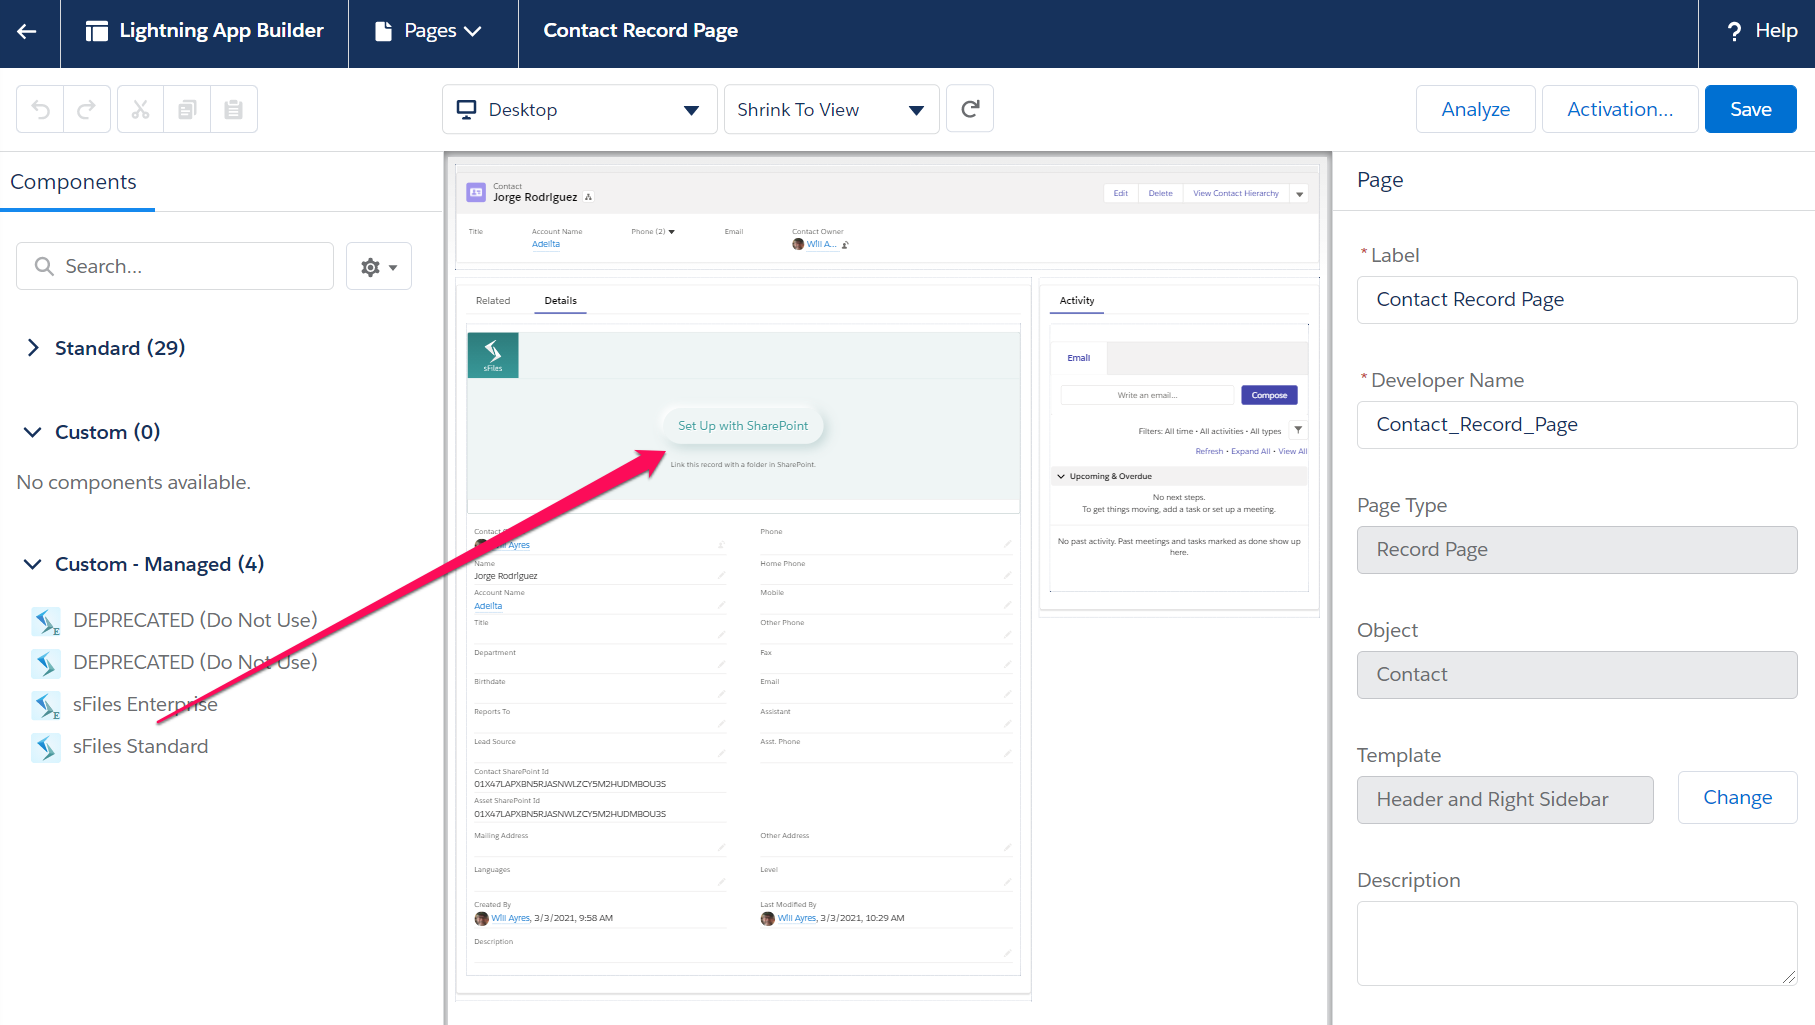Click the Save button
Screen dimensions: 1815x1025
pyautogui.click(x=1750, y=109)
